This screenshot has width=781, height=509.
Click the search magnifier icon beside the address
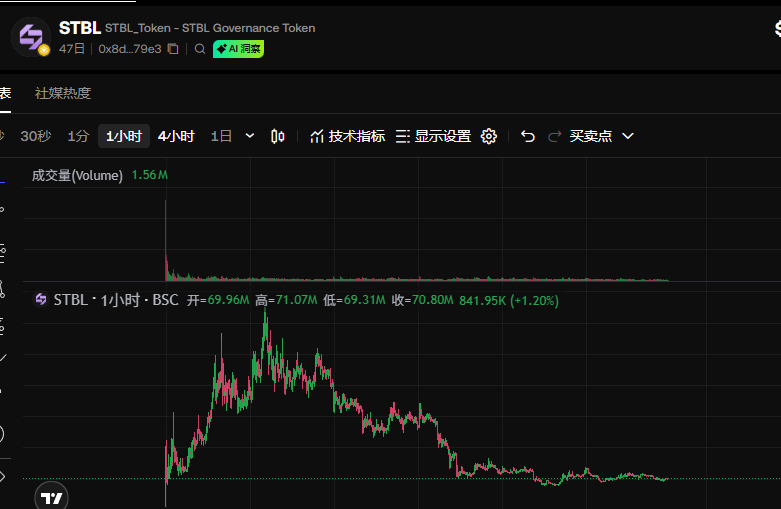(x=200, y=49)
